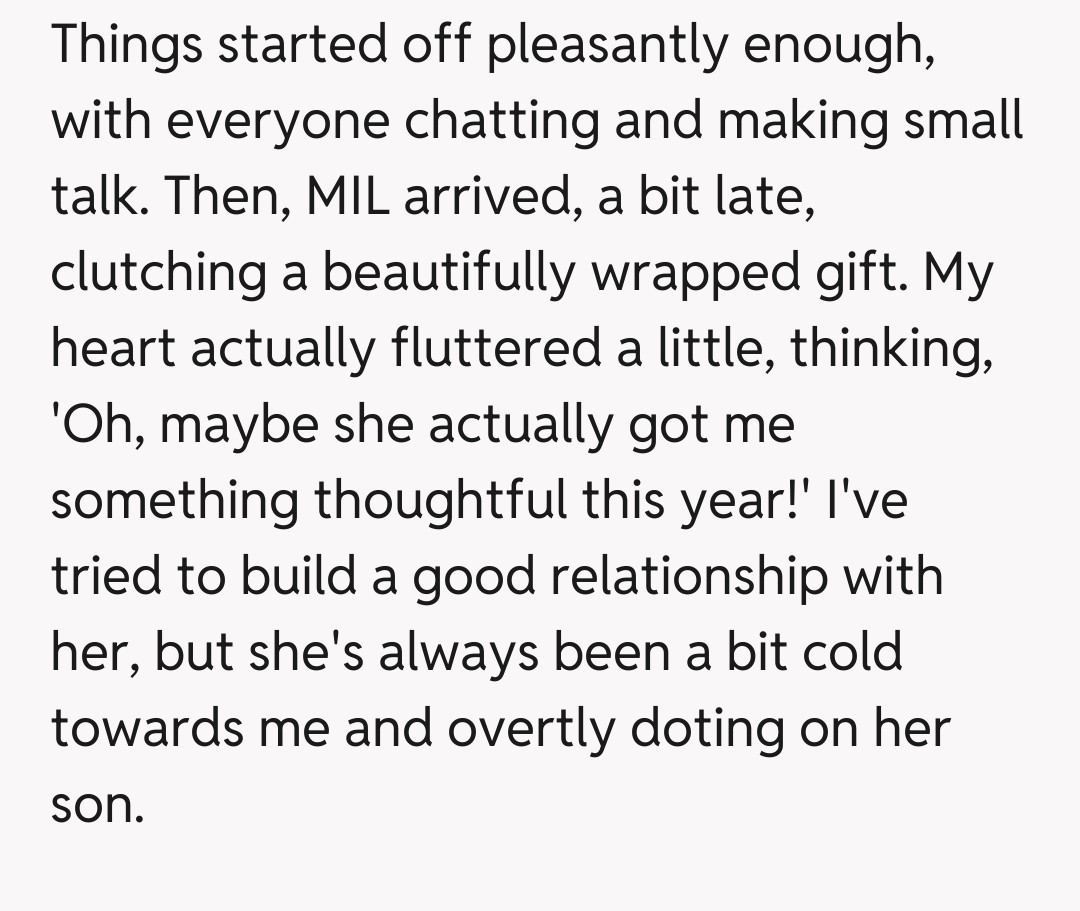
Task: Click the word "cold"
Action: [852, 653]
